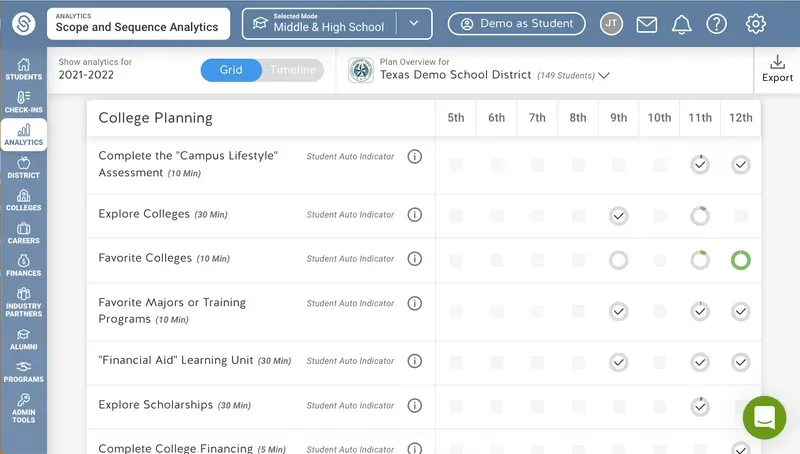Click Favorite Colleges 11th grade progress ring

[x=699, y=260]
